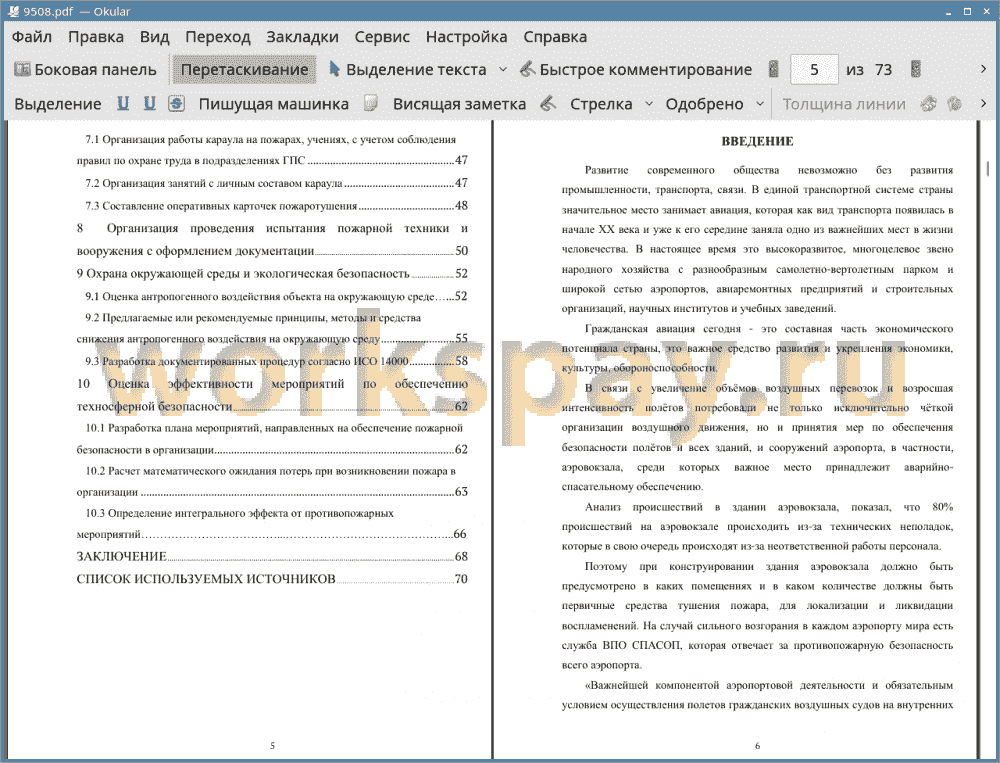
Task: Click contents entry 10.2 Расчет математического ожидания потерь
Action: coord(272,481)
